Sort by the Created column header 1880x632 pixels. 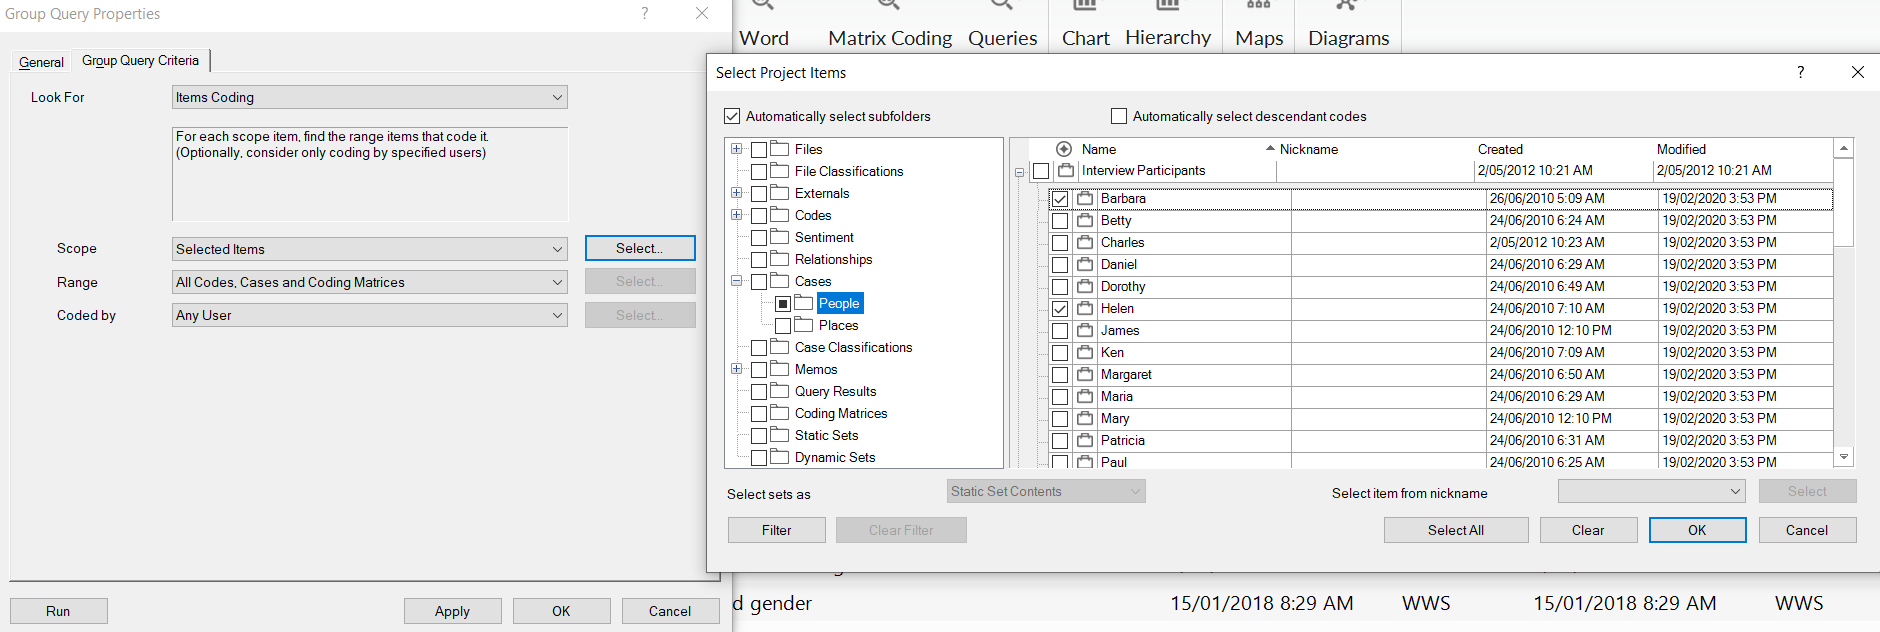pyautogui.click(x=1500, y=149)
